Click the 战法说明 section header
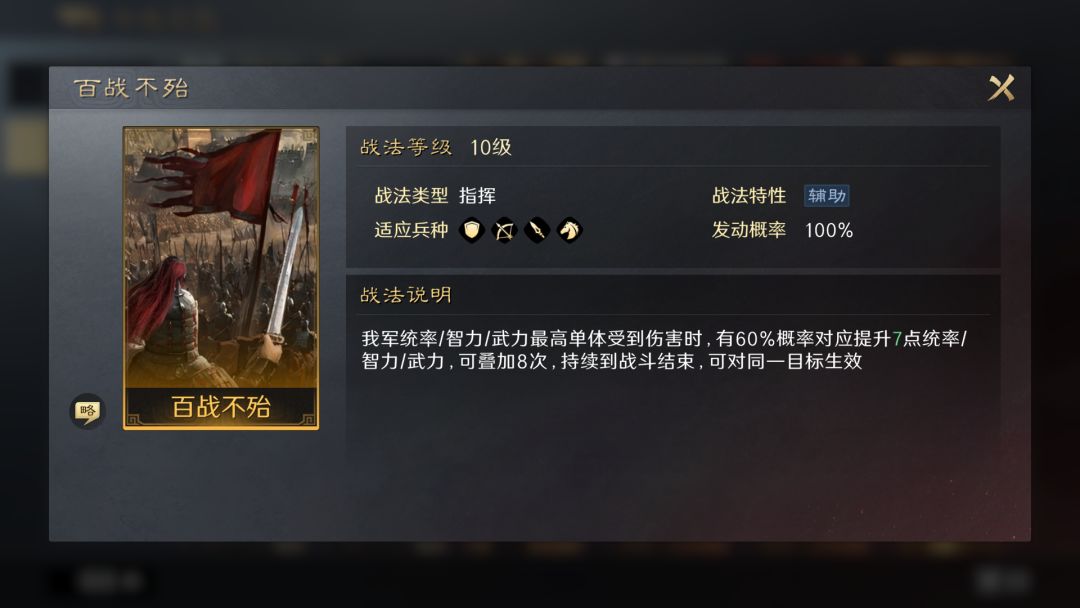This screenshot has height=608, width=1080. pos(406,295)
